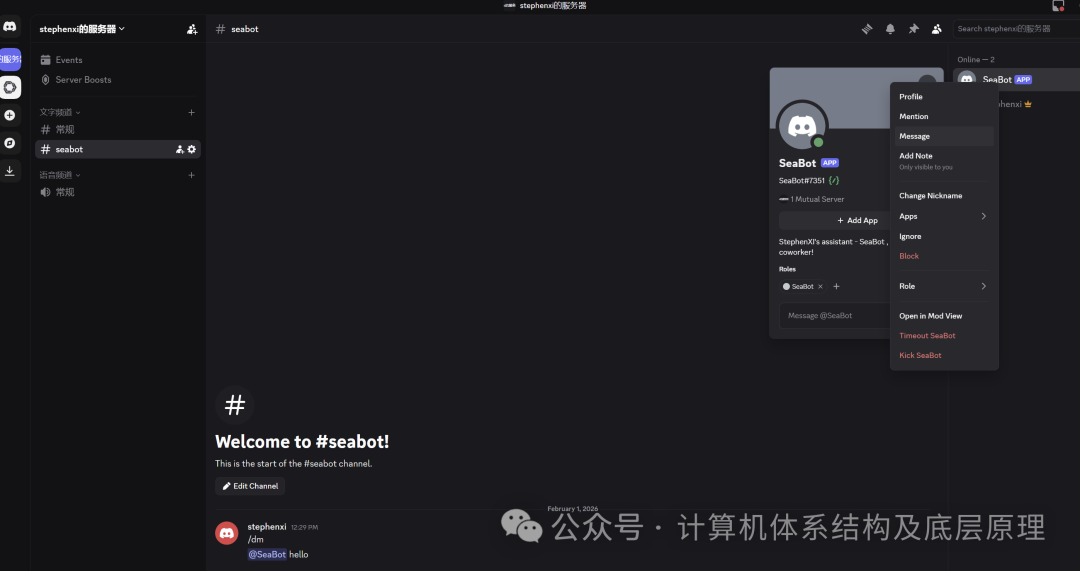Click invite people icon beside server name
The height and width of the screenshot is (571, 1080).
click(x=192, y=29)
